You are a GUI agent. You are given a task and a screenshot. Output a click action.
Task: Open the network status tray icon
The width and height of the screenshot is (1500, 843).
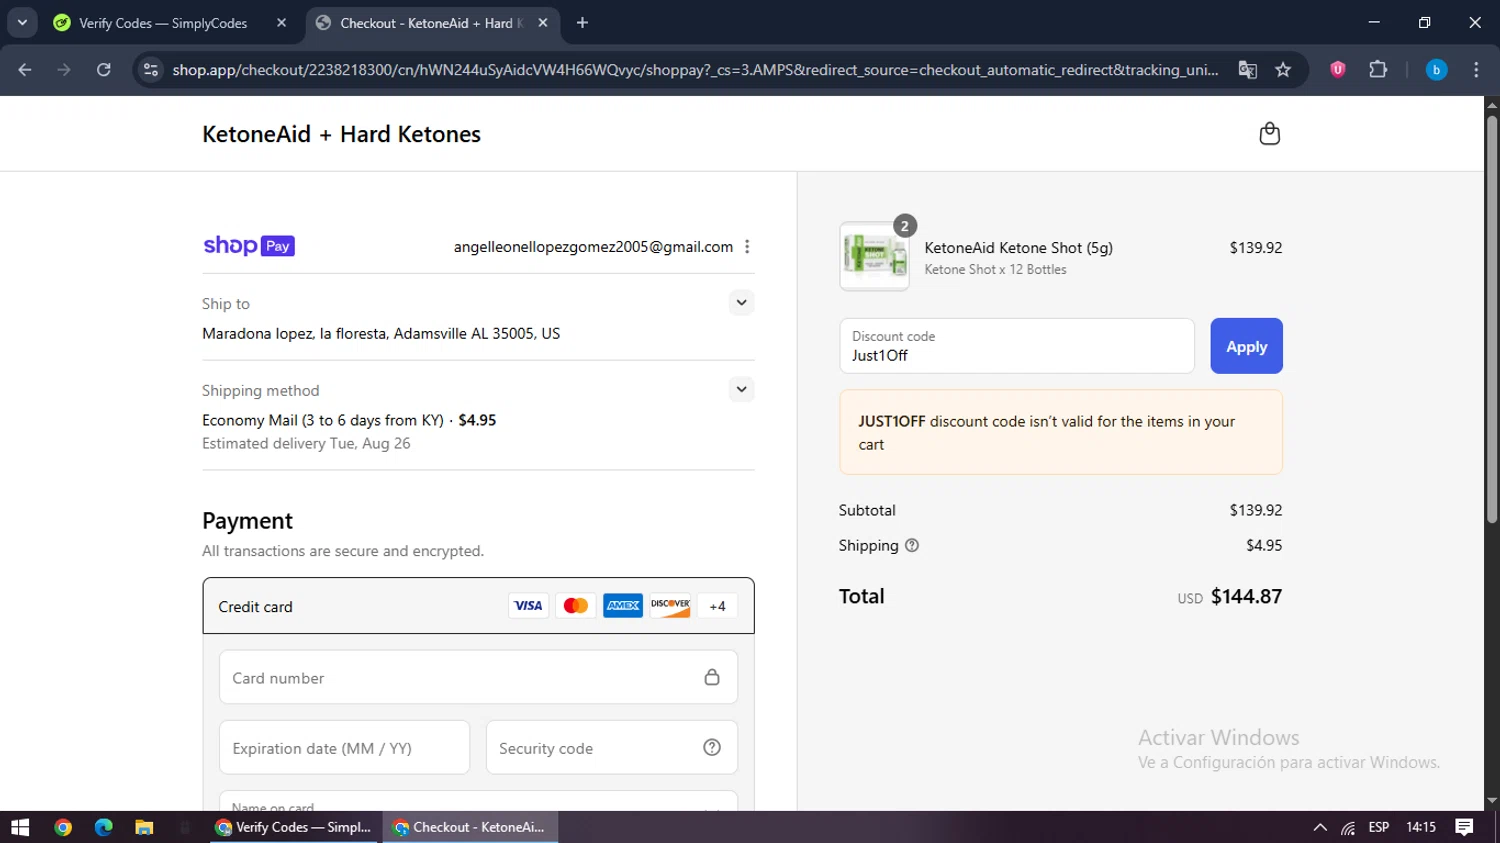coord(1348,827)
